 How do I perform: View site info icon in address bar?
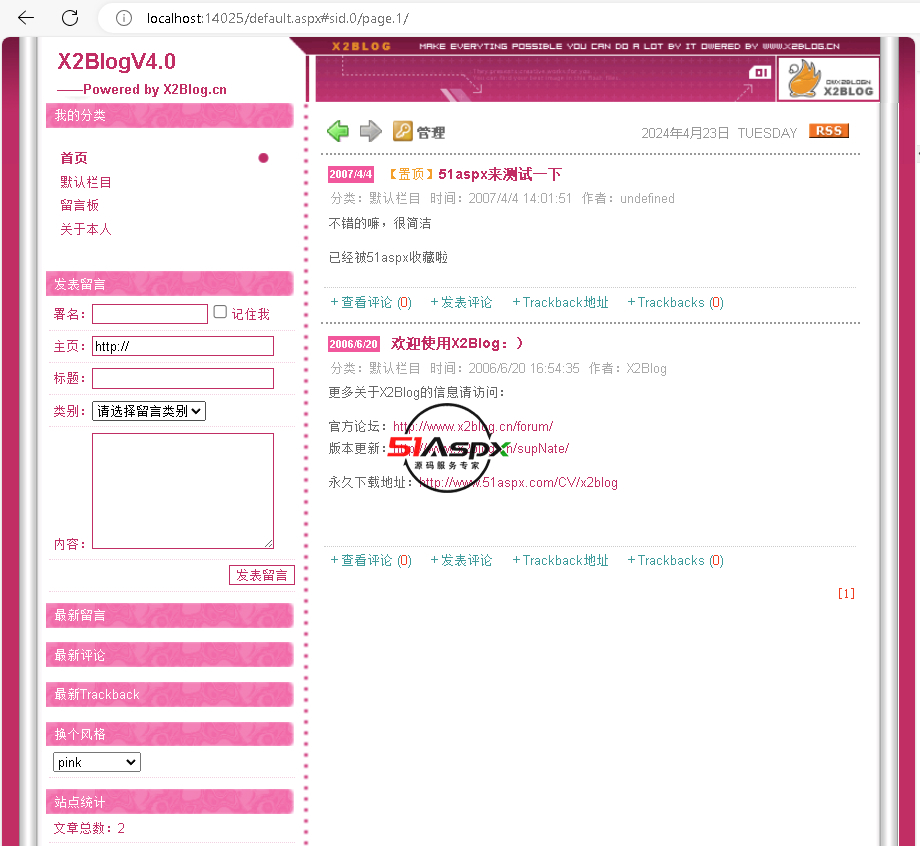point(124,18)
